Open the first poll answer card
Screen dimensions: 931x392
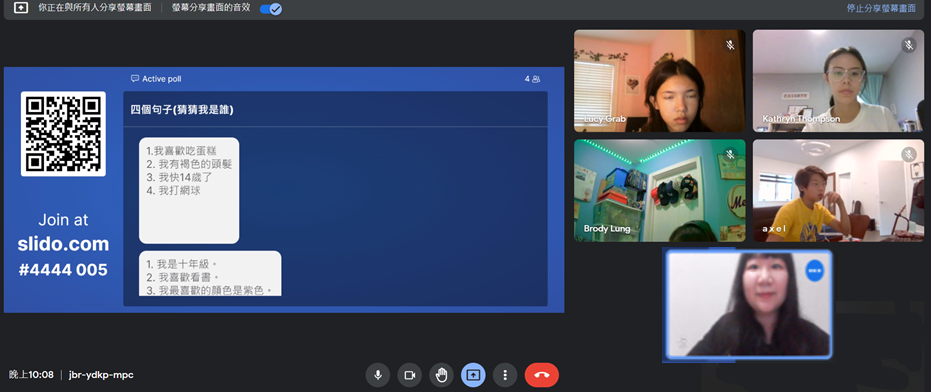tap(189, 191)
